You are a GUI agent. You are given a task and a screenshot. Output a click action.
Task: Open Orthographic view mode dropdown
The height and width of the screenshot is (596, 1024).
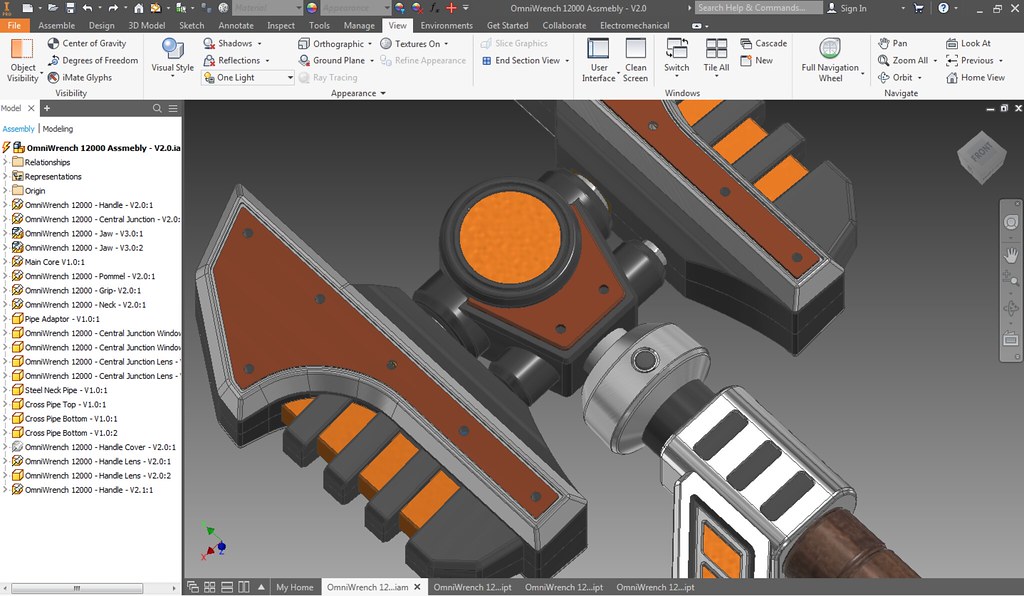(334, 44)
